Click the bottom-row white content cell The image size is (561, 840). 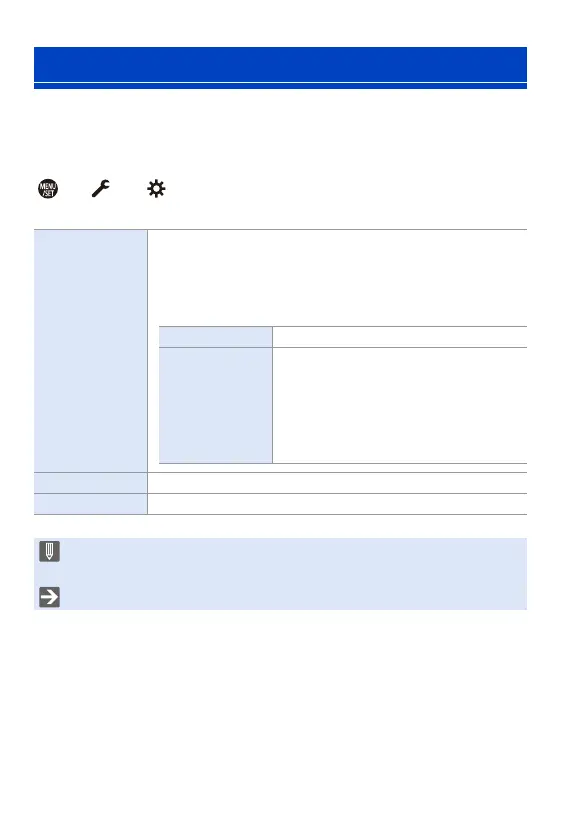click(338, 504)
